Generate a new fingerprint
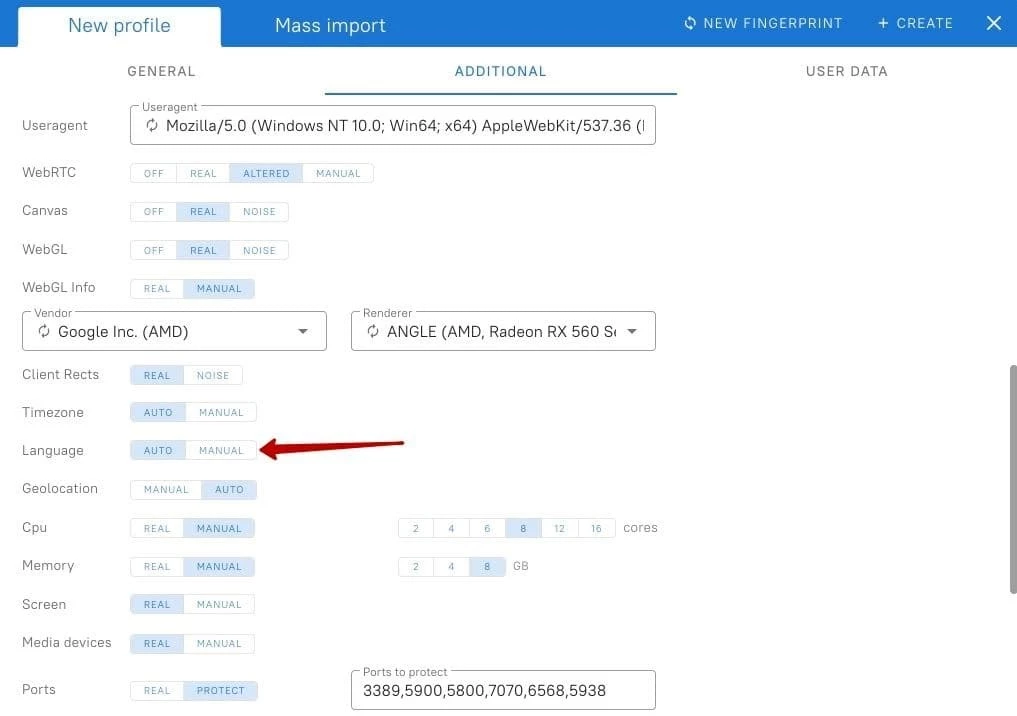 tap(763, 23)
